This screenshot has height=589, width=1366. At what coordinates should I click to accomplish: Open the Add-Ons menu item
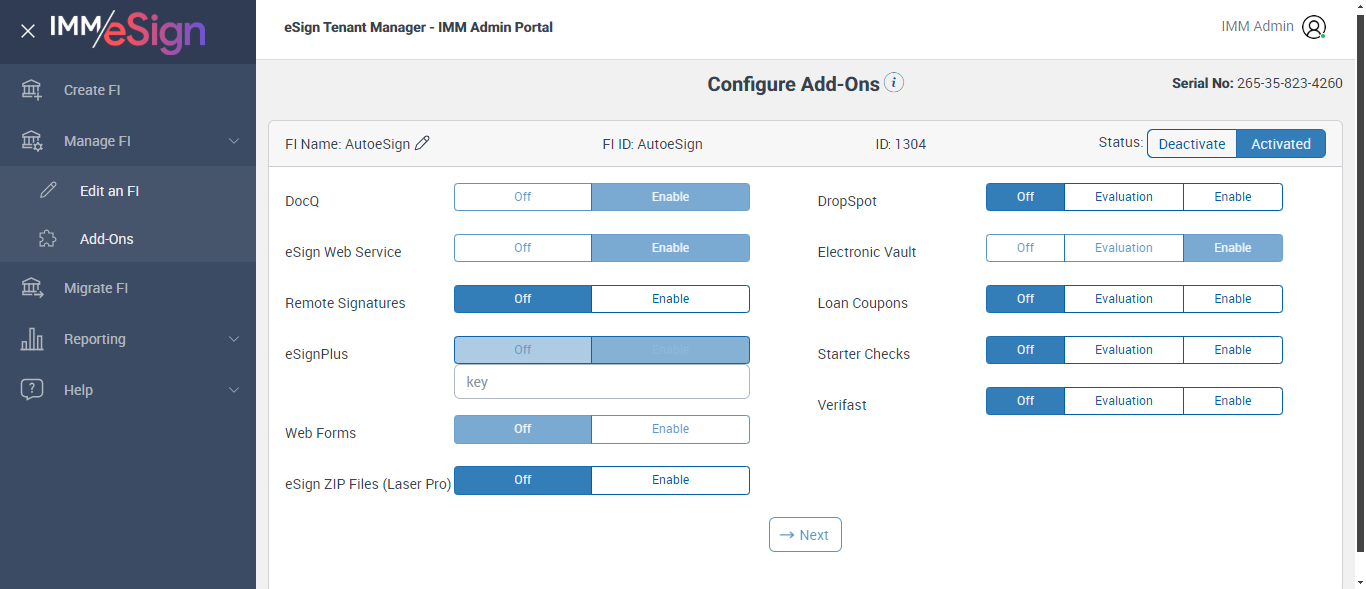click(x=106, y=239)
